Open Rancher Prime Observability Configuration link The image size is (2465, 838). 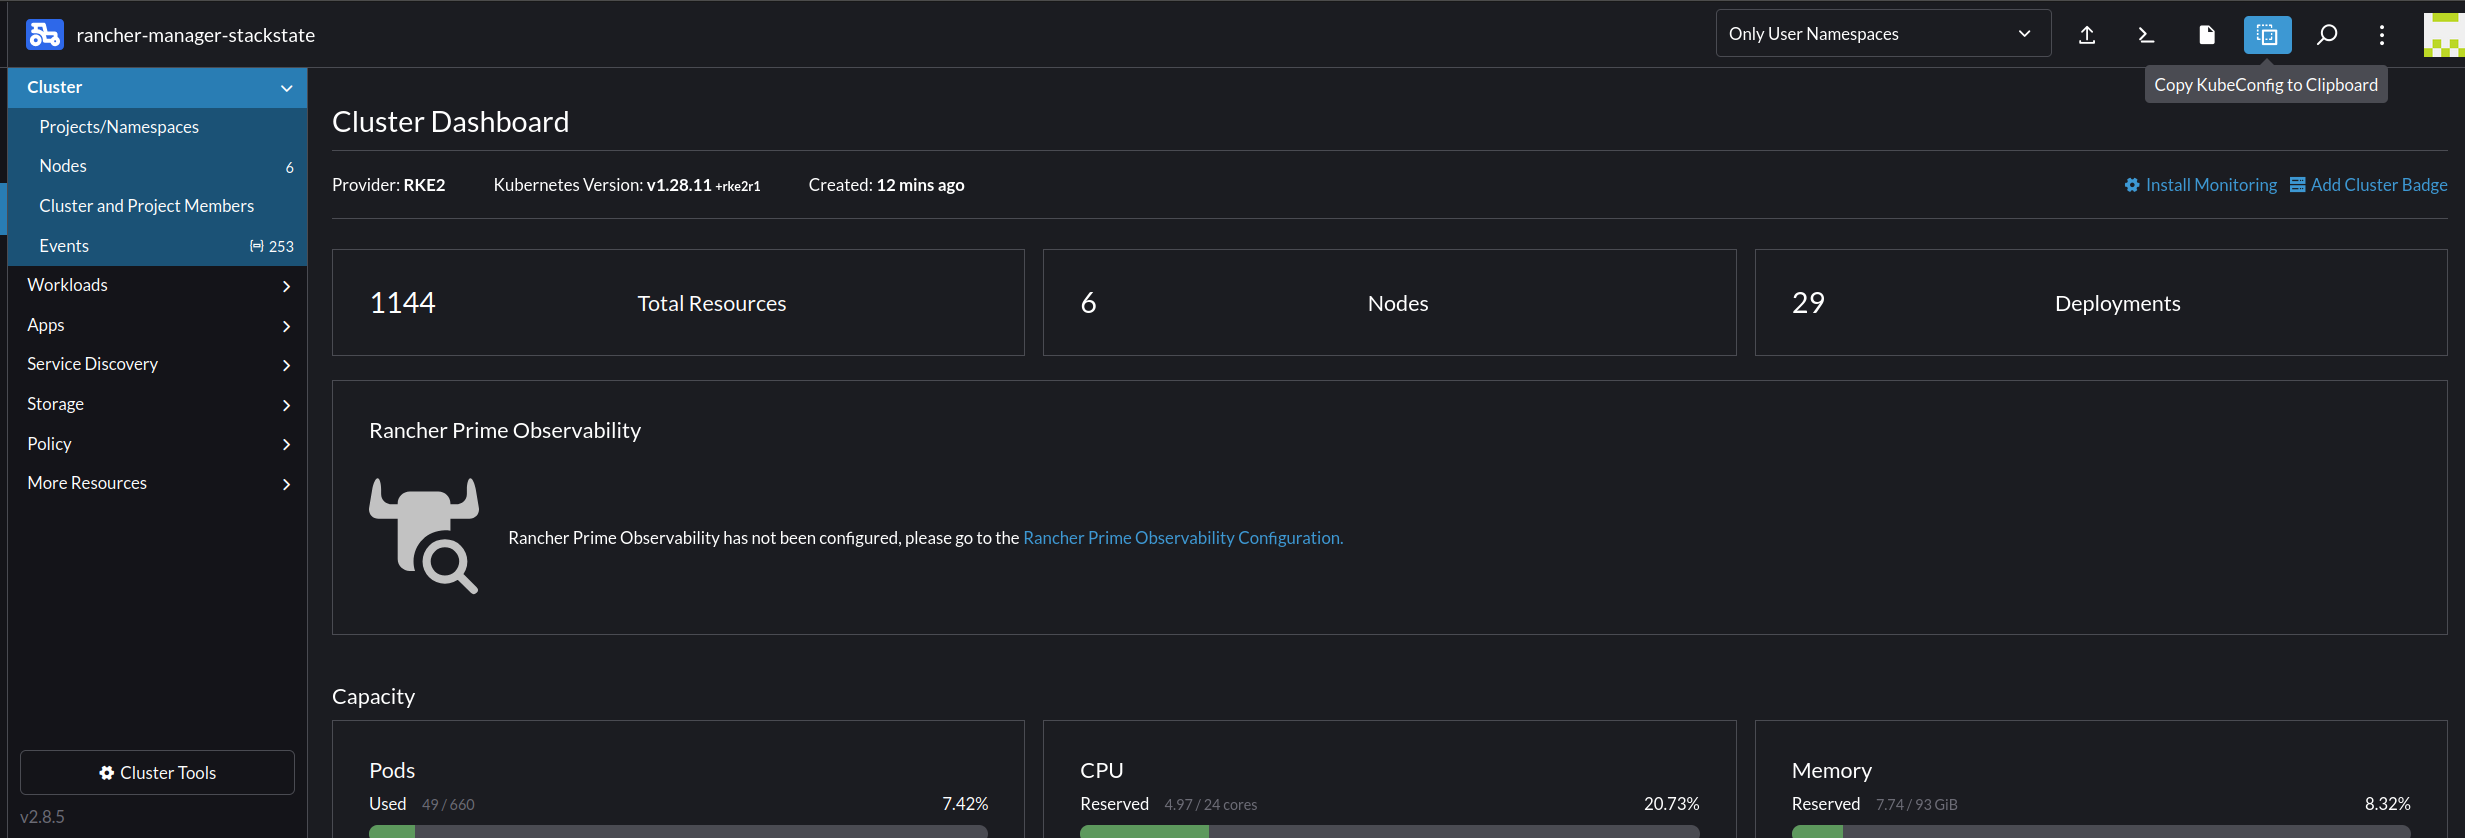1182,538
